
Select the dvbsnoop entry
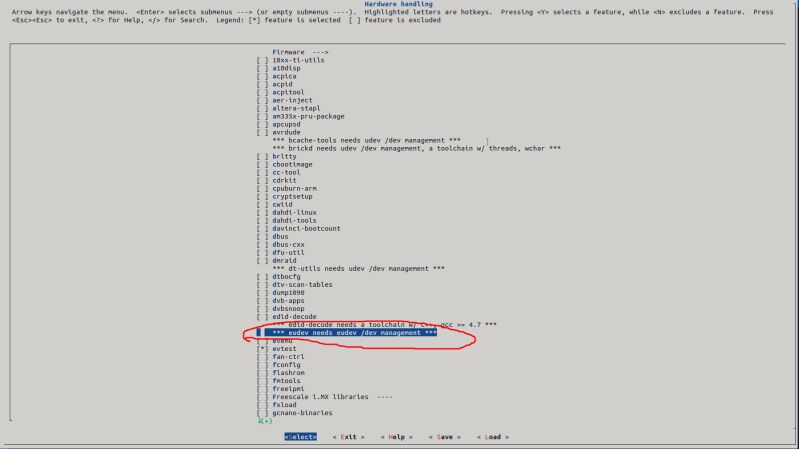pyautogui.click(x=288, y=309)
